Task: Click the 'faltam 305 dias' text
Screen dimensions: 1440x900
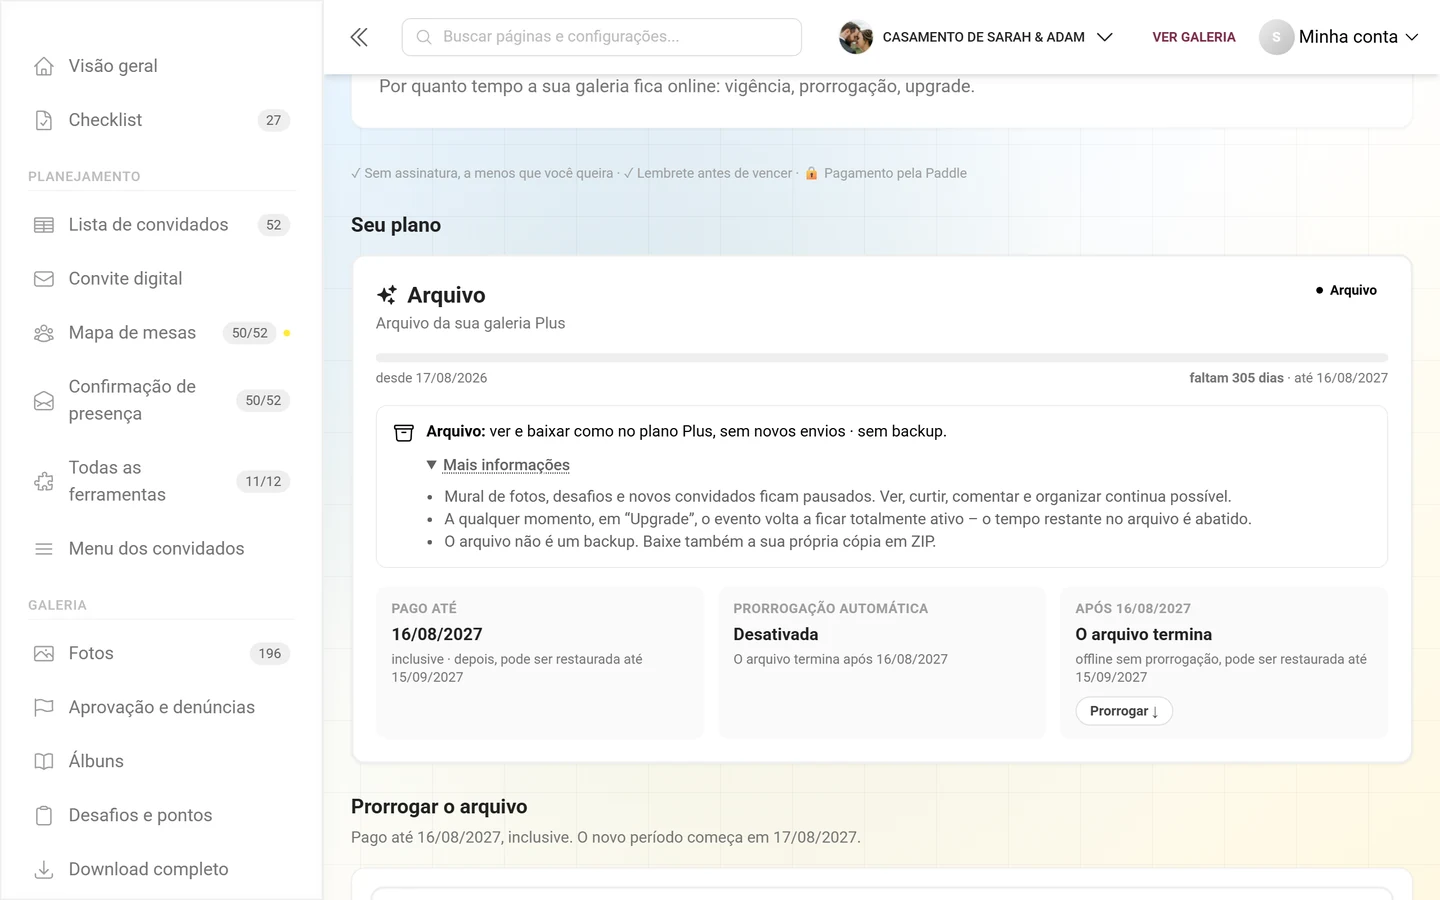Action: [x=1236, y=378]
